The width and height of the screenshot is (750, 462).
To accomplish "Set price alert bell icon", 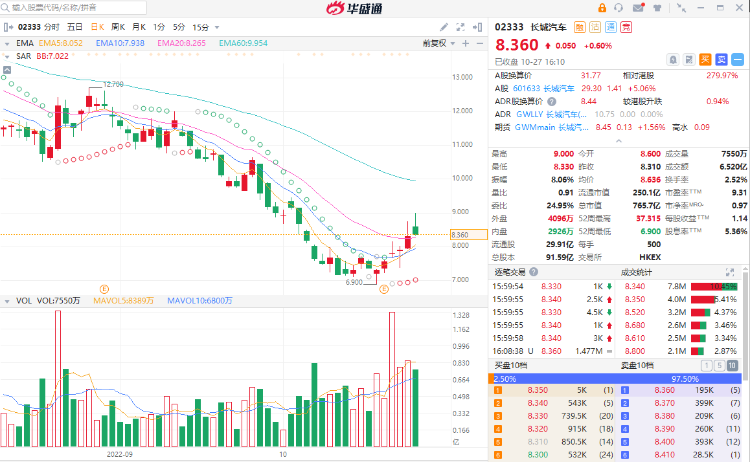I will point(673,60).
